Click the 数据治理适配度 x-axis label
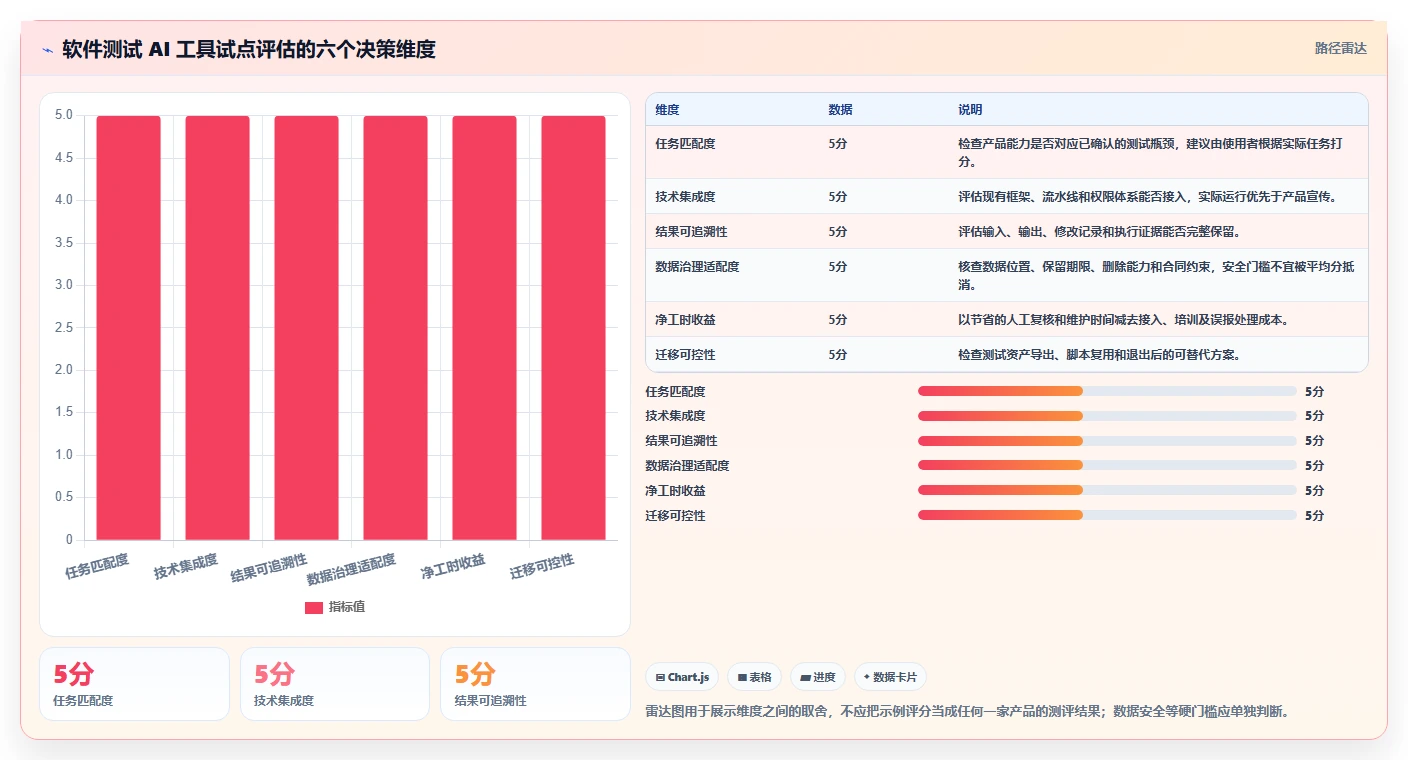The width and height of the screenshot is (1408, 760). coord(351,570)
